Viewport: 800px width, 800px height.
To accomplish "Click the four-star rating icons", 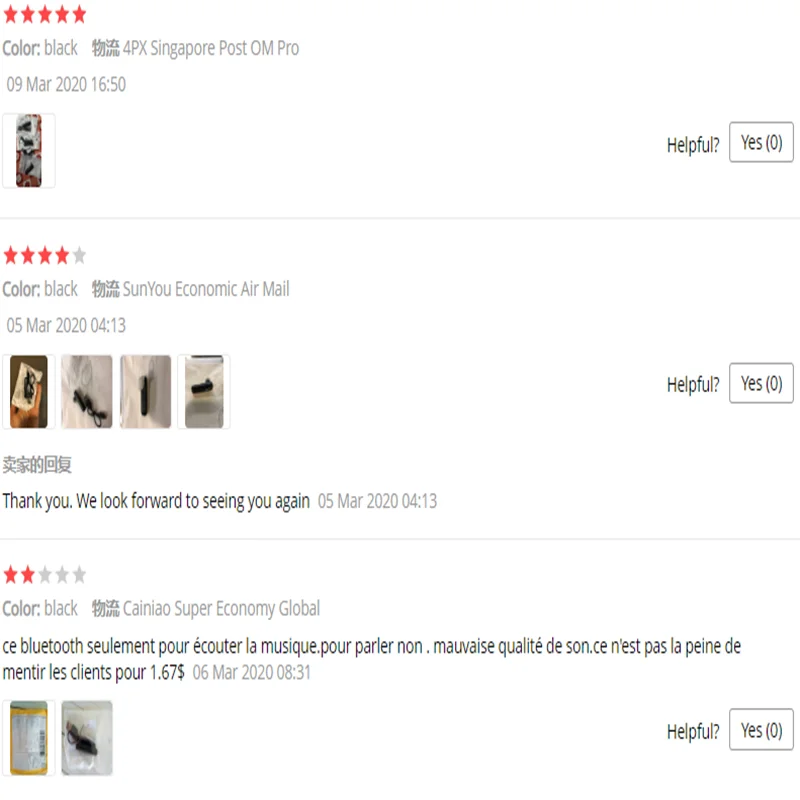I will [45, 255].
